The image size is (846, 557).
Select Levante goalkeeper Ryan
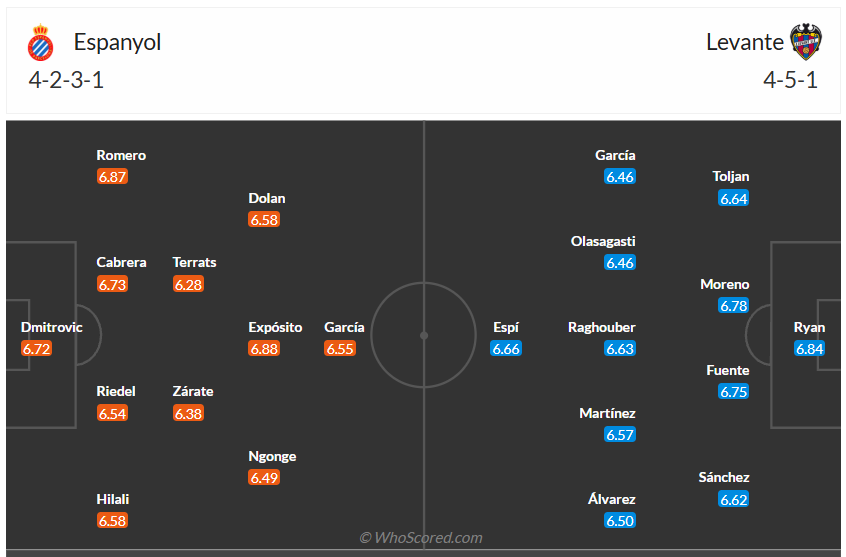point(809,327)
